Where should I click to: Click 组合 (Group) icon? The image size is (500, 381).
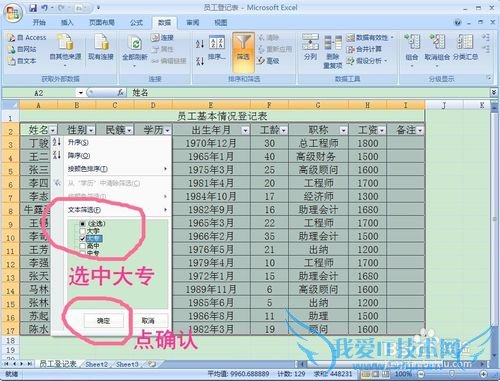tap(412, 49)
